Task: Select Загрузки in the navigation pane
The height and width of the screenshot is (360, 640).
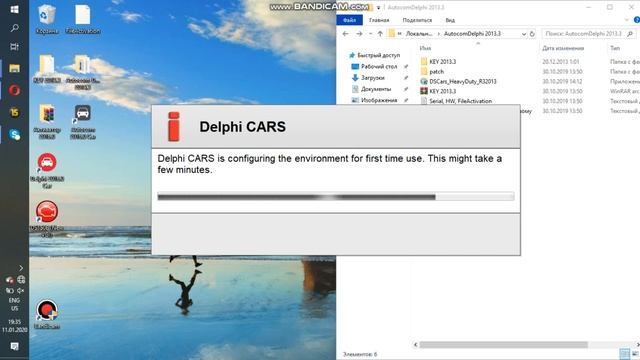Action: [x=373, y=78]
